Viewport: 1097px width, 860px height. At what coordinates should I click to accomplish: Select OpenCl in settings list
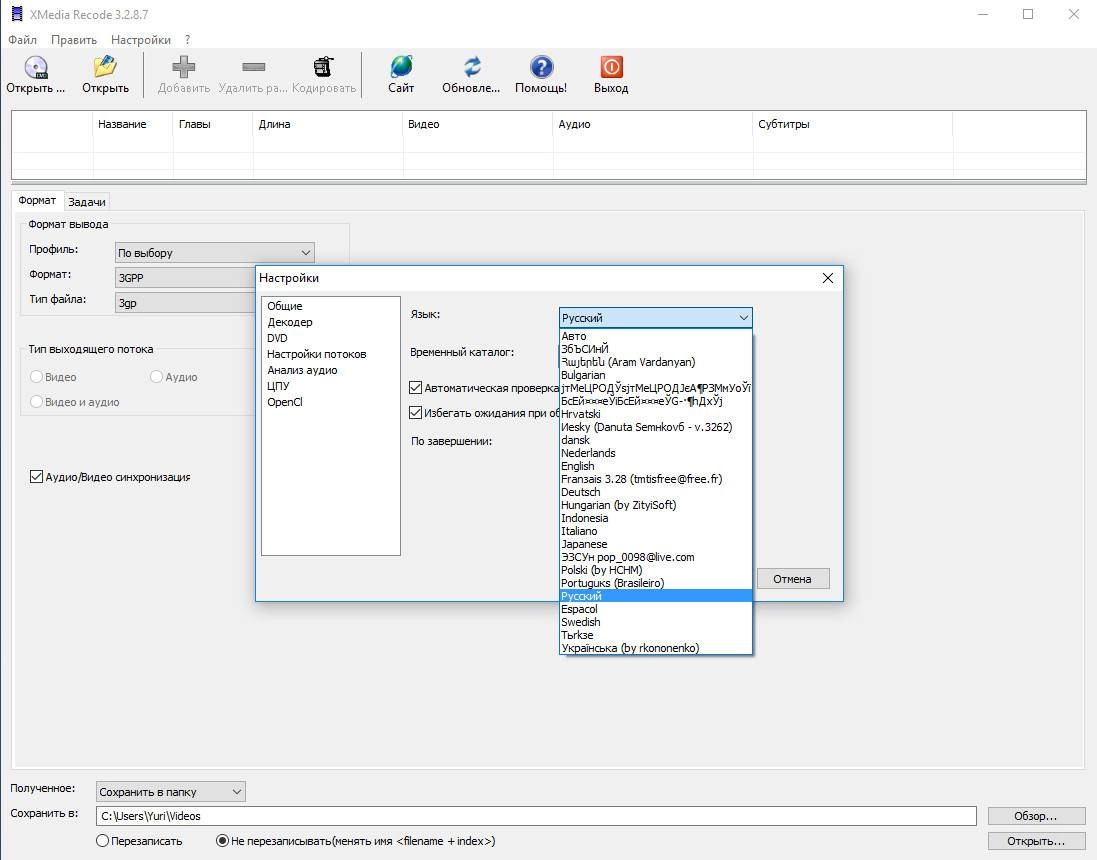(285, 402)
